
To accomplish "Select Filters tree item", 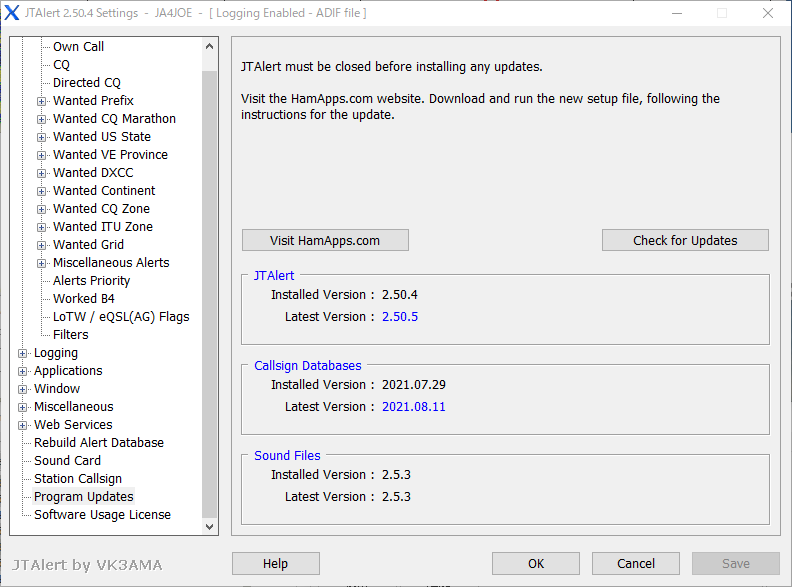I will (71, 335).
